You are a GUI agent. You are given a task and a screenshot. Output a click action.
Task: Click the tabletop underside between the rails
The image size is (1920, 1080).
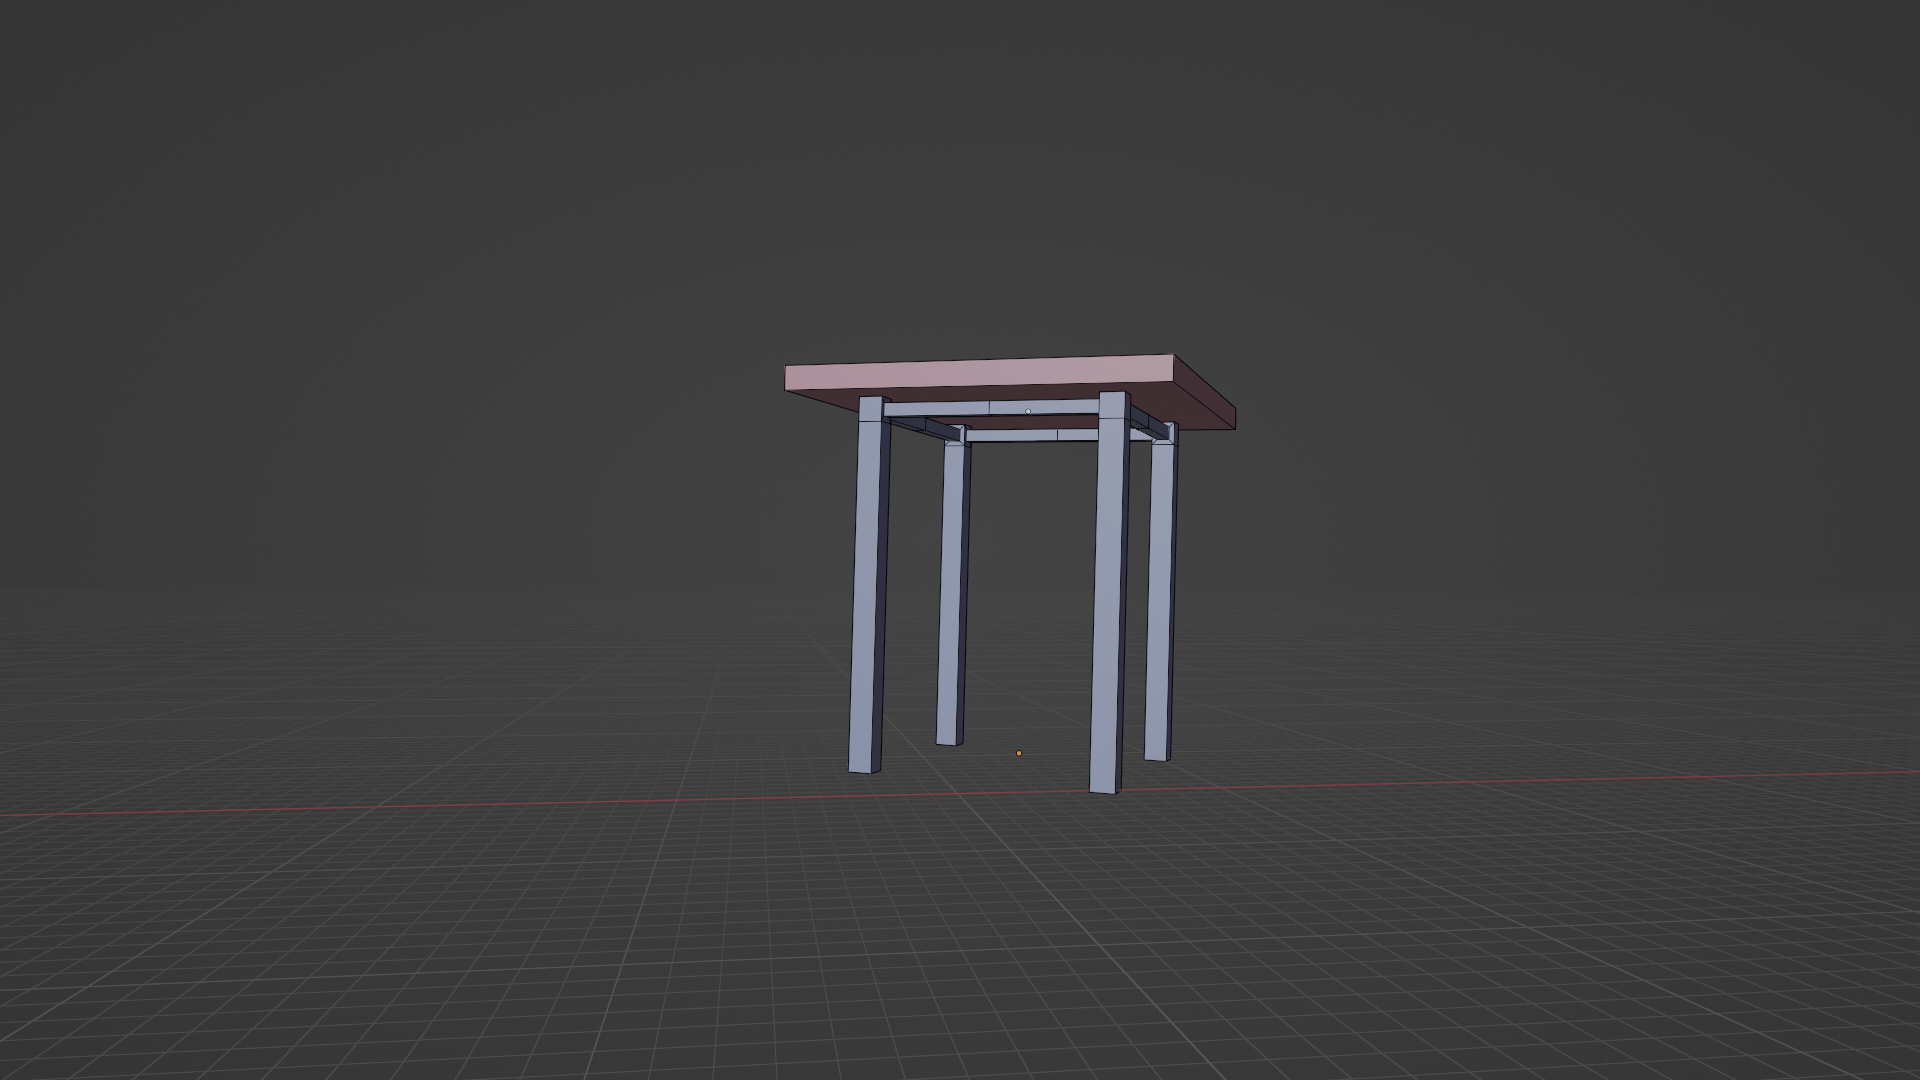[x=1020, y=422]
